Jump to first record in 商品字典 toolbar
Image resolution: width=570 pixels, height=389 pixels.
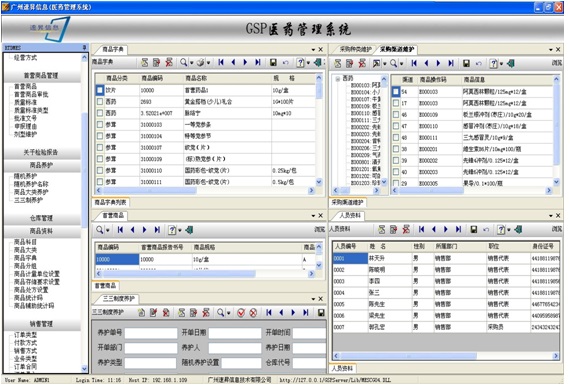pos(221,63)
